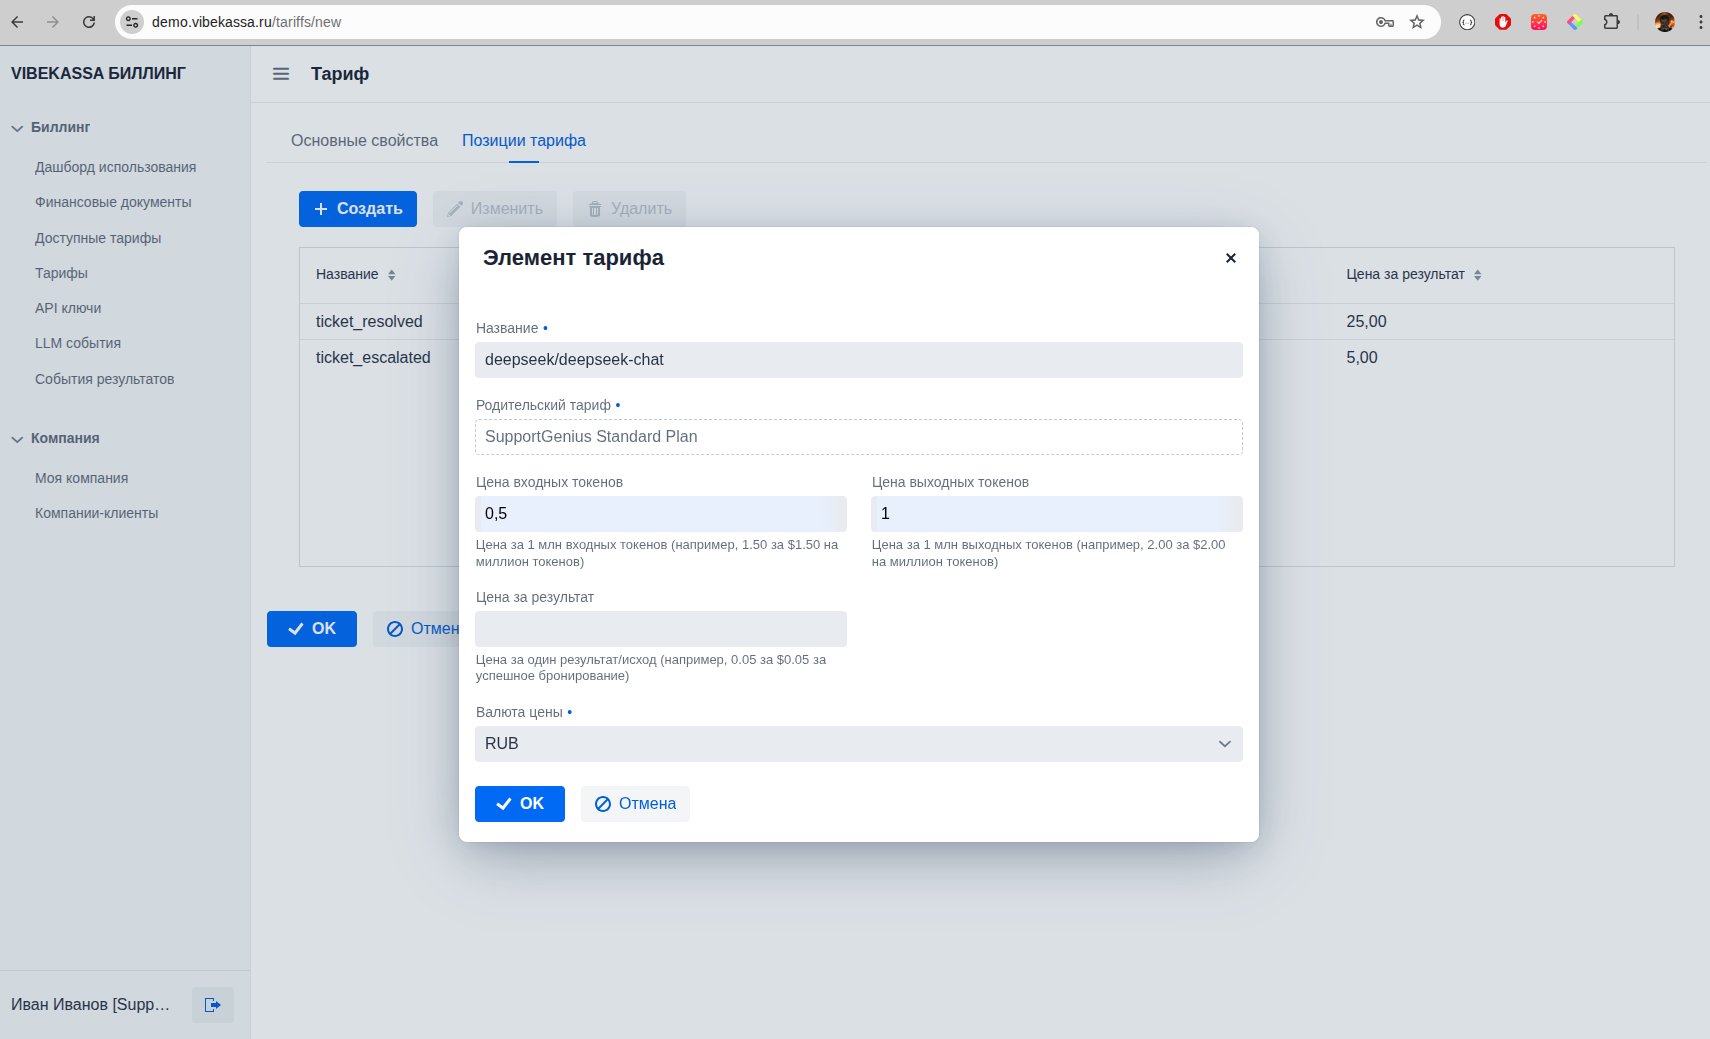
Task: Edit the Название text field
Action: [858, 360]
